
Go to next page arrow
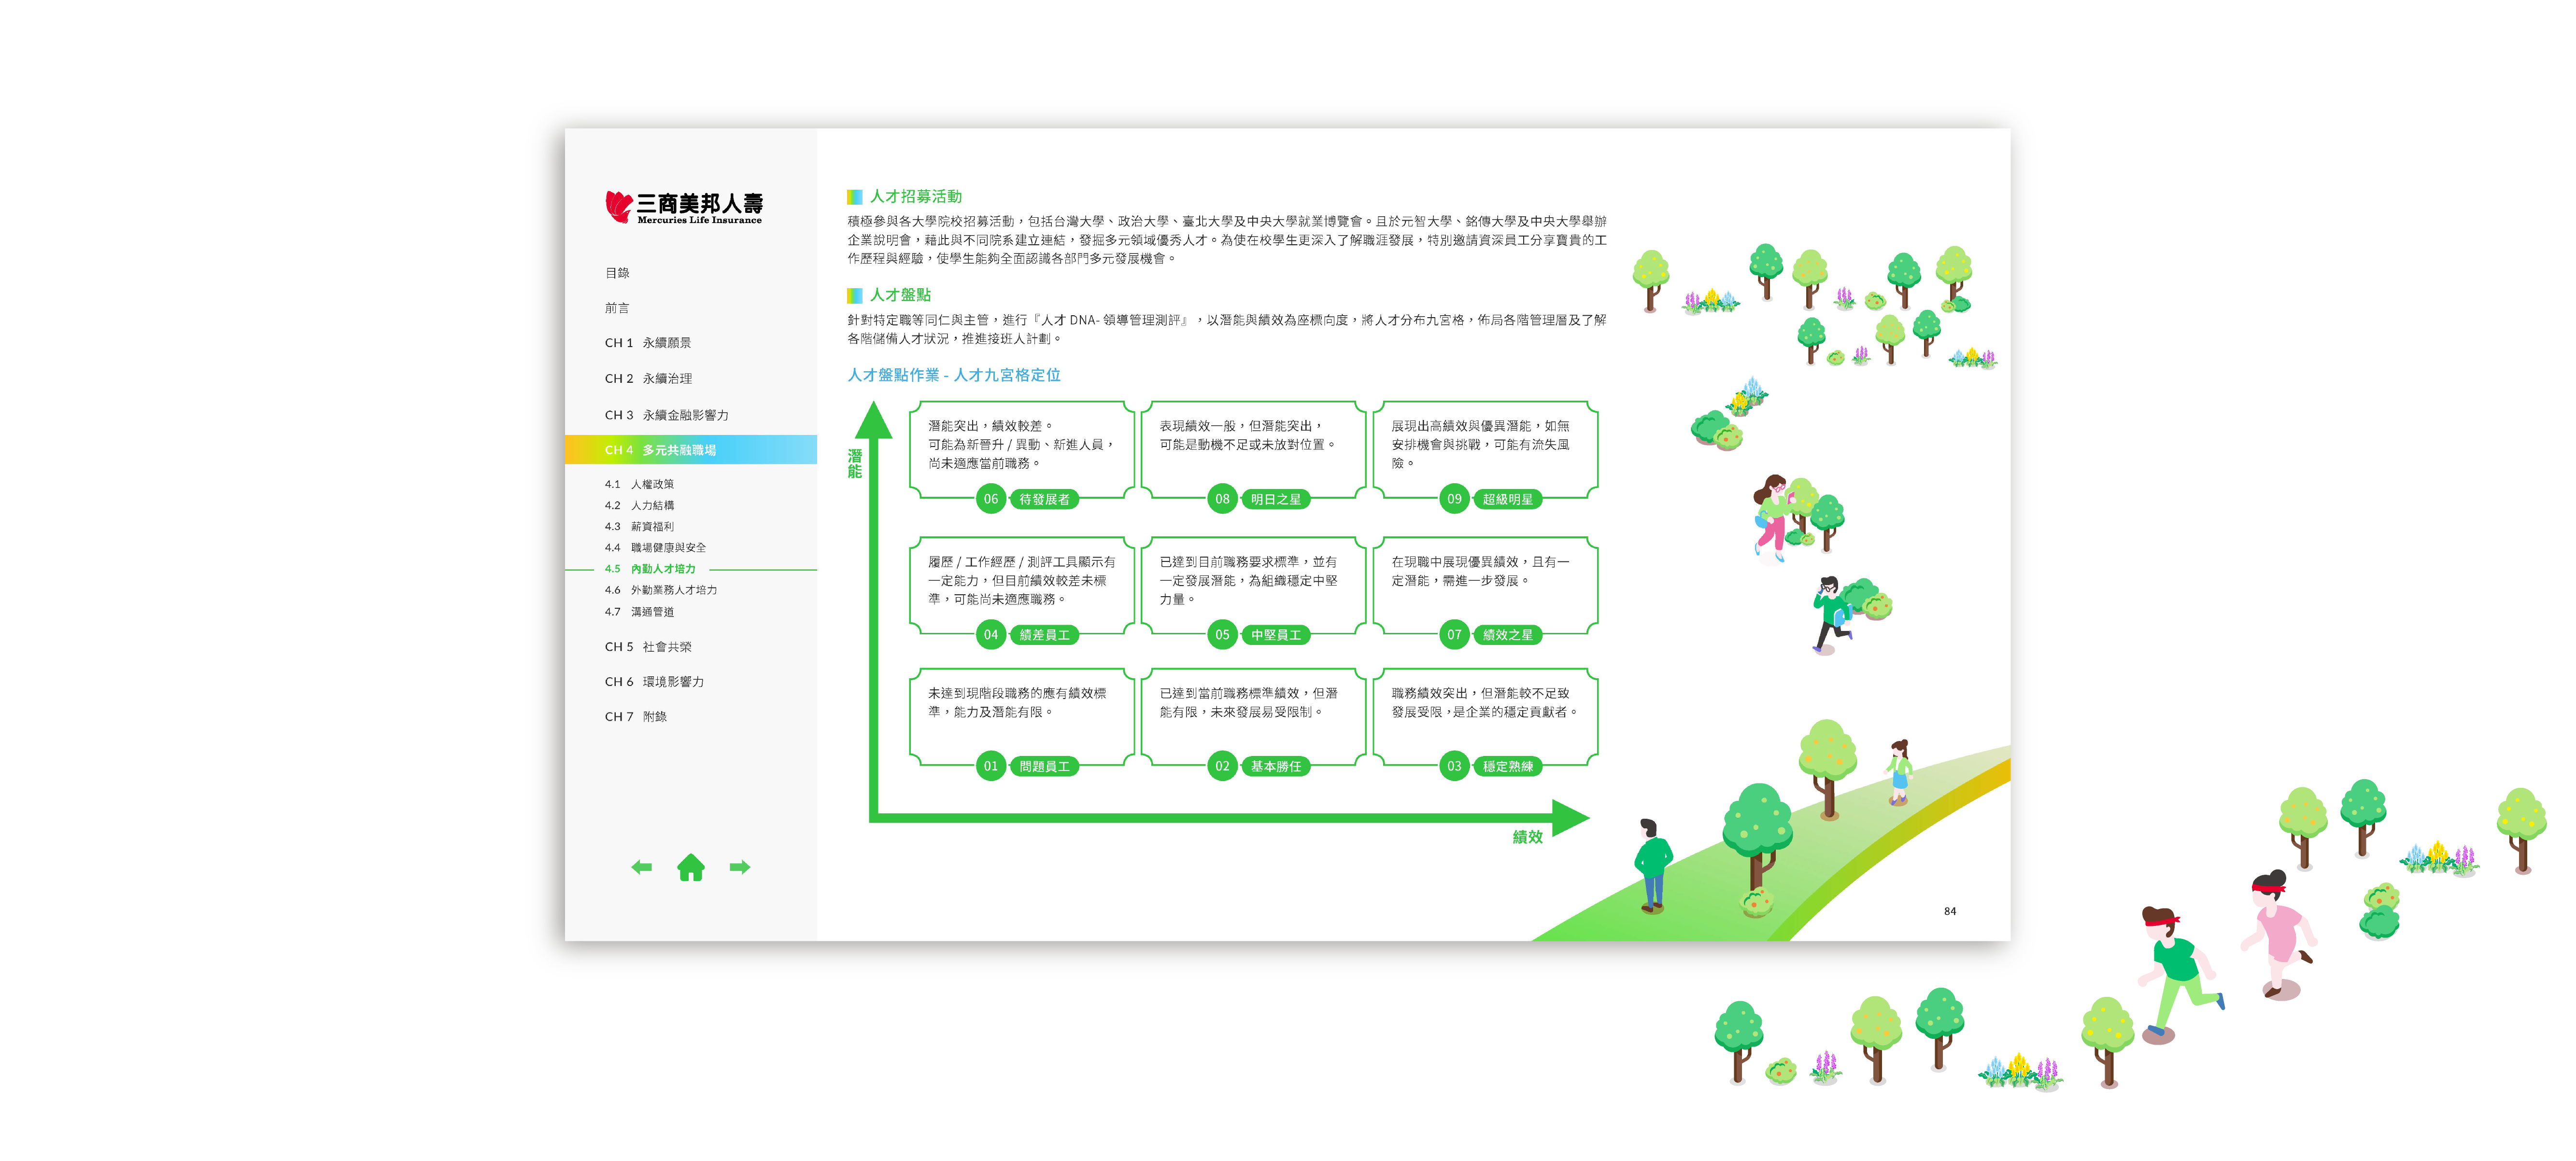739,867
